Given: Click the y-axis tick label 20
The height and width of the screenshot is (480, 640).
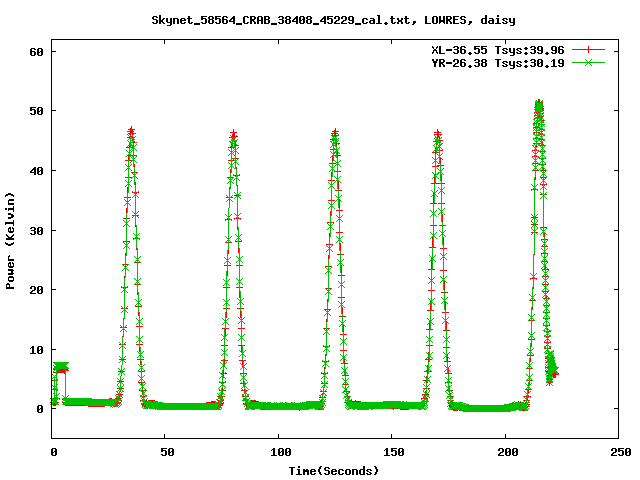Looking at the screenshot, I should pyautogui.click(x=36, y=290).
